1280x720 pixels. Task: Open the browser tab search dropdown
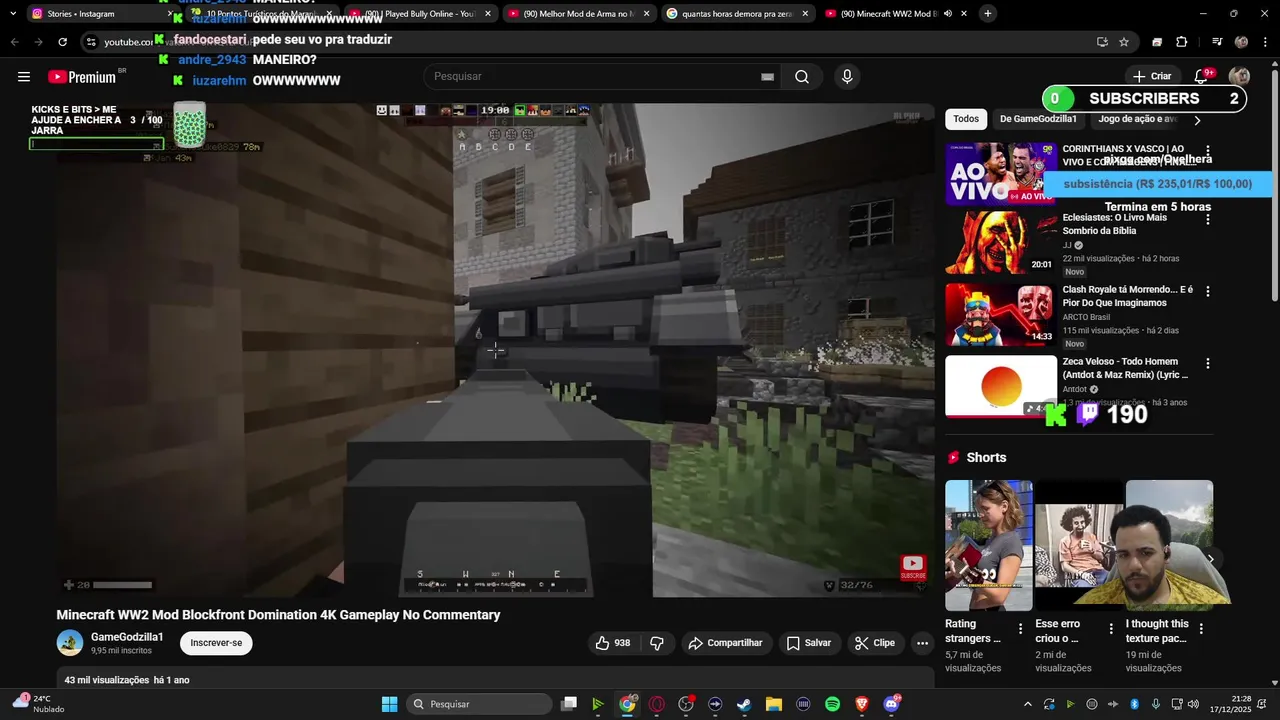click(12, 14)
